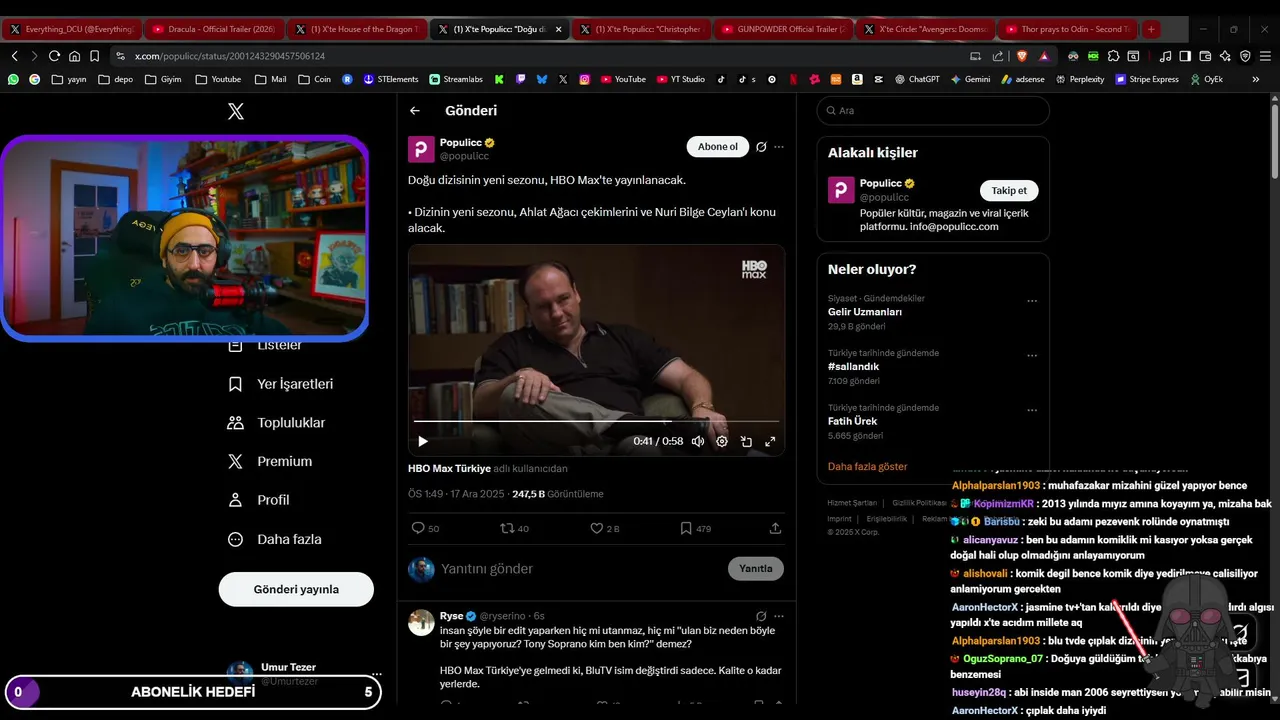Open more options for Fatih Ürek trend
This screenshot has width=1280, height=720.
[1032, 410]
